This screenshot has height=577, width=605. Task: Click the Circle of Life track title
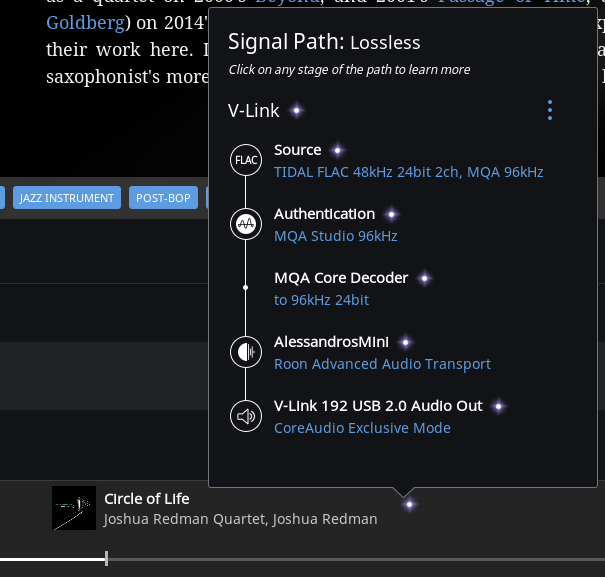(147, 499)
